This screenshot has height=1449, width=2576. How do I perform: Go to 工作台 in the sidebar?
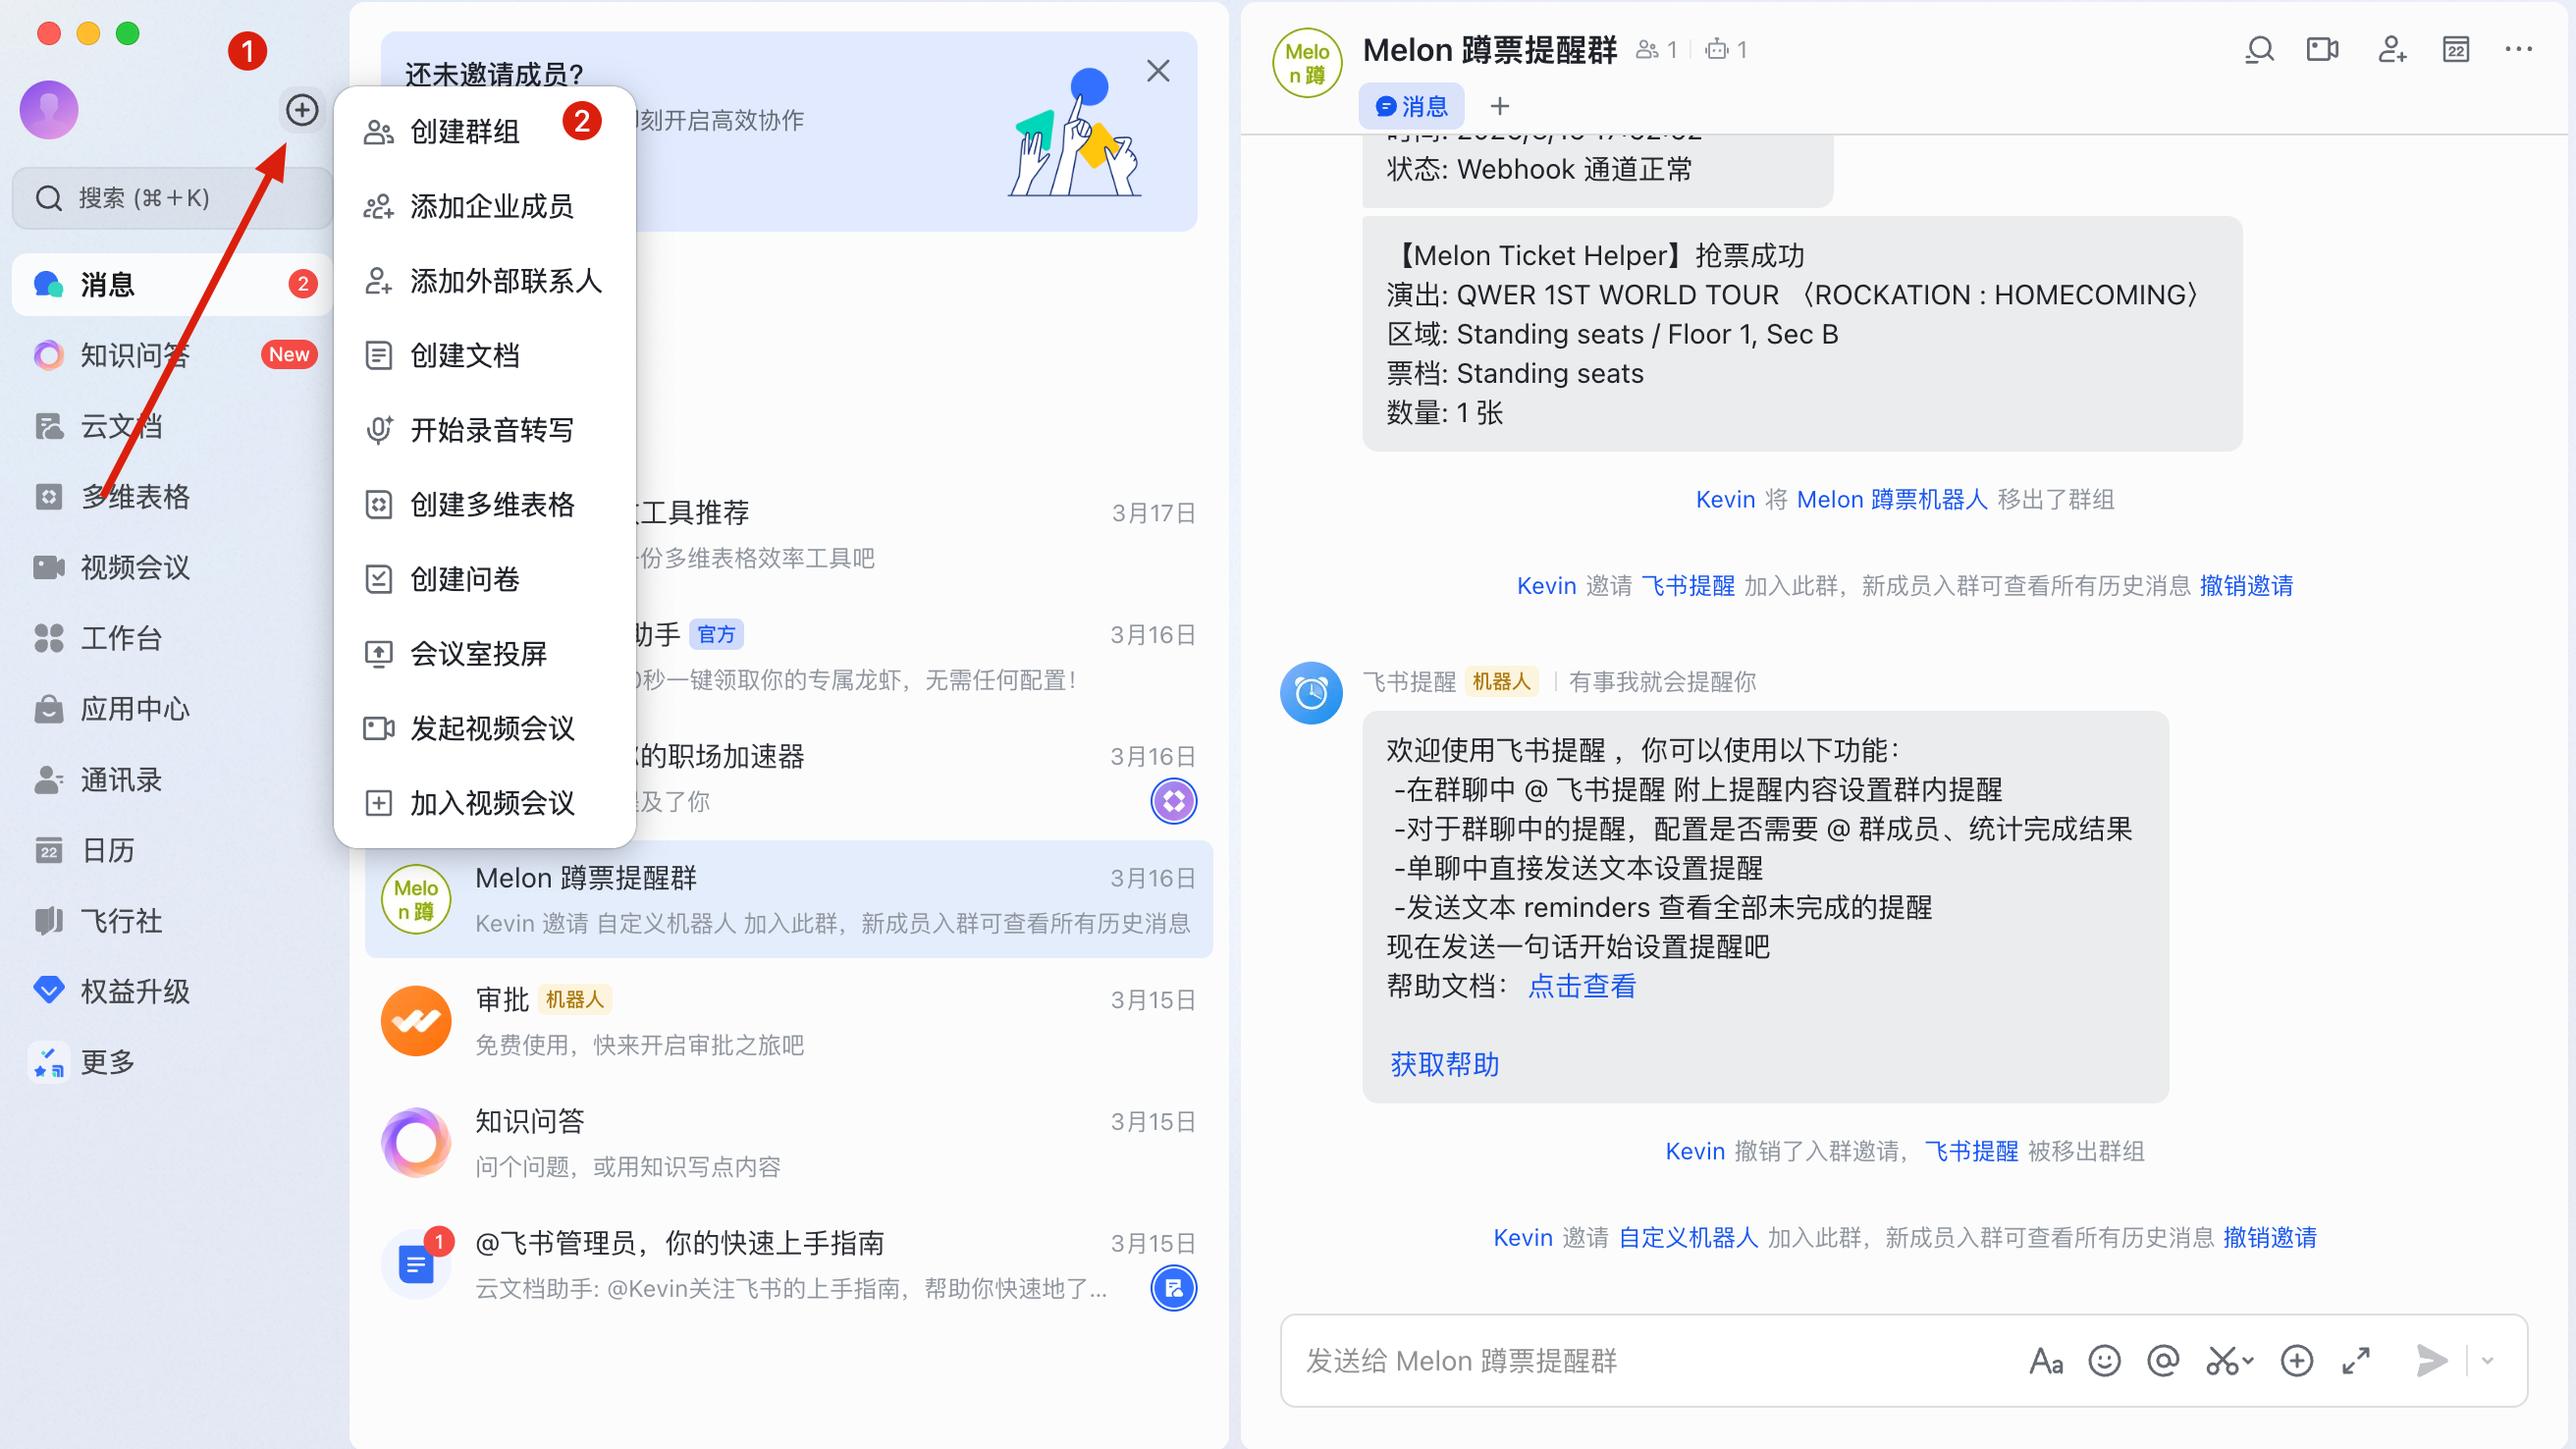click(172, 638)
